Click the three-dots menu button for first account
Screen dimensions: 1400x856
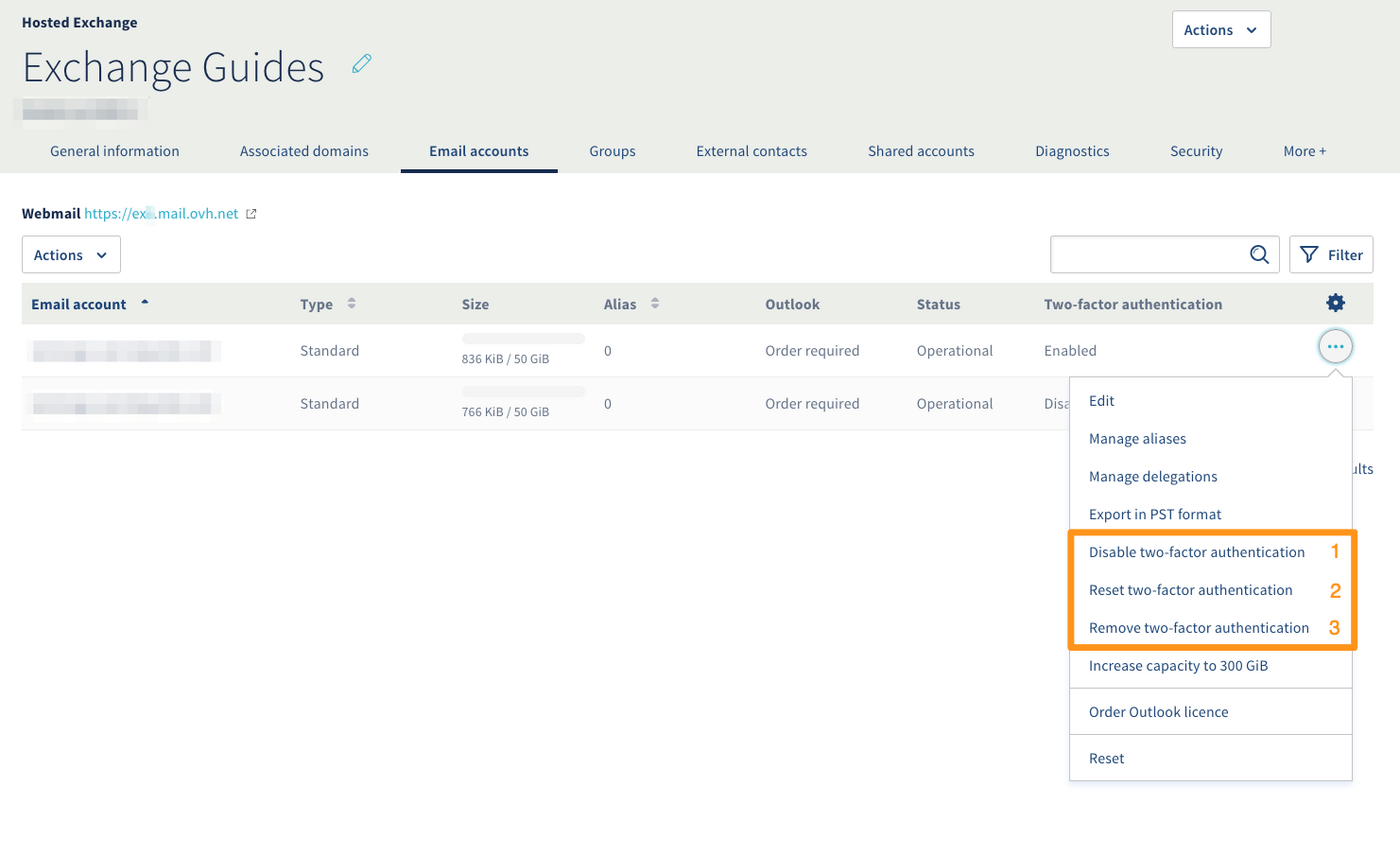[1335, 347]
